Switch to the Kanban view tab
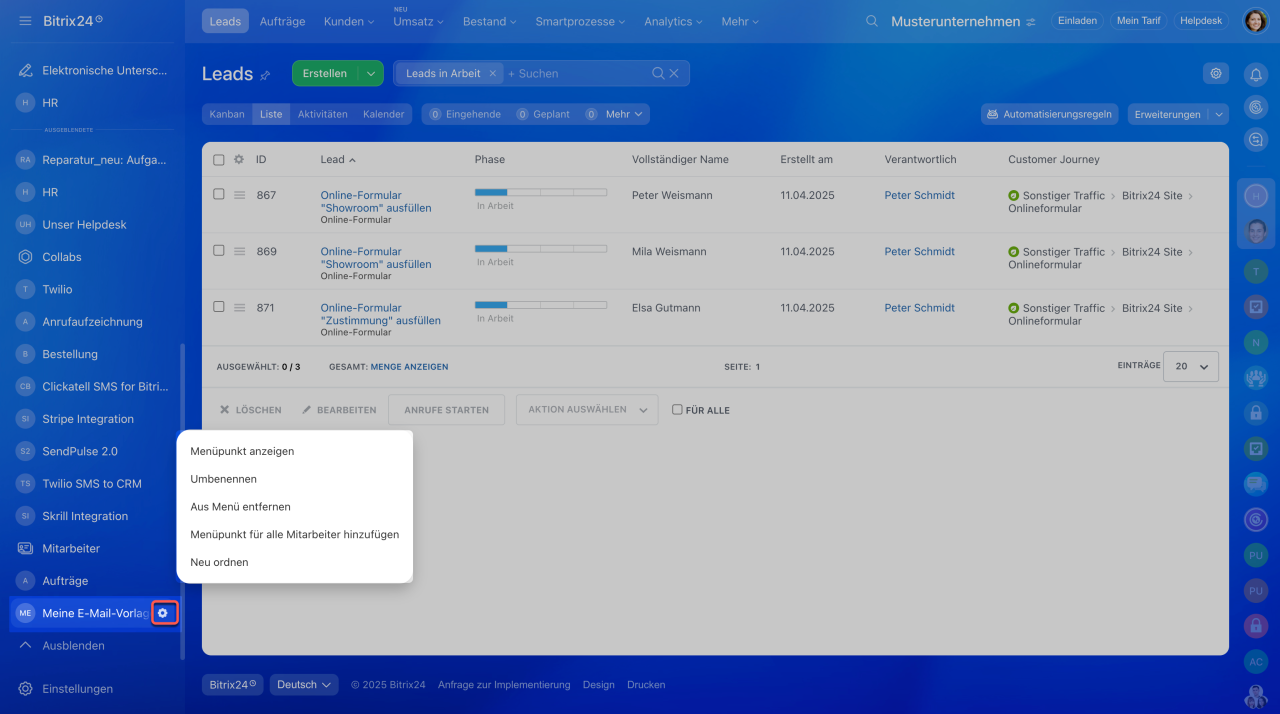 (227, 114)
